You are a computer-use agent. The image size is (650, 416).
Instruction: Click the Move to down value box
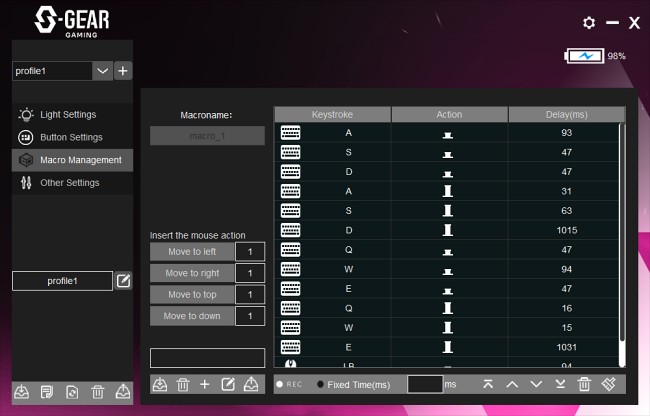(x=250, y=316)
